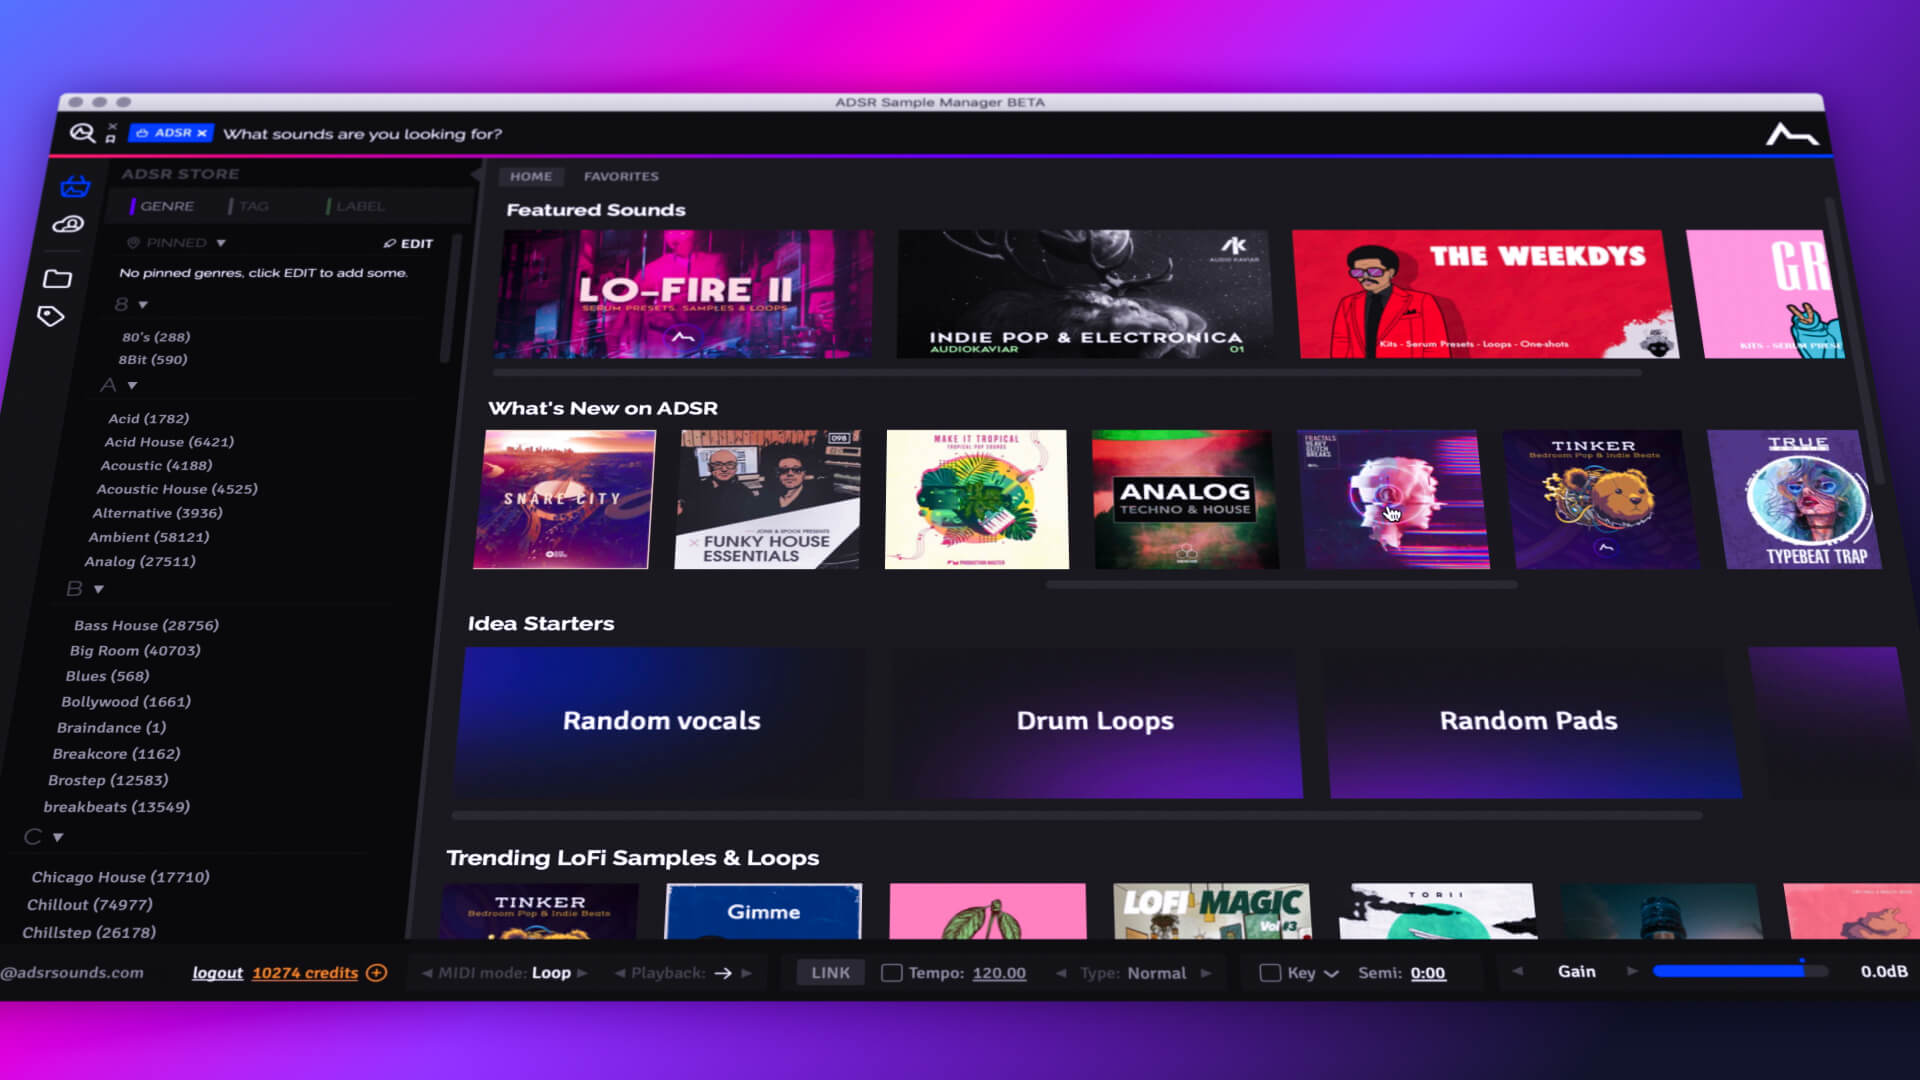Select the MIDI mode Loop arrow icon
Image resolution: width=1920 pixels, height=1080 pixels.
pyautogui.click(x=583, y=973)
